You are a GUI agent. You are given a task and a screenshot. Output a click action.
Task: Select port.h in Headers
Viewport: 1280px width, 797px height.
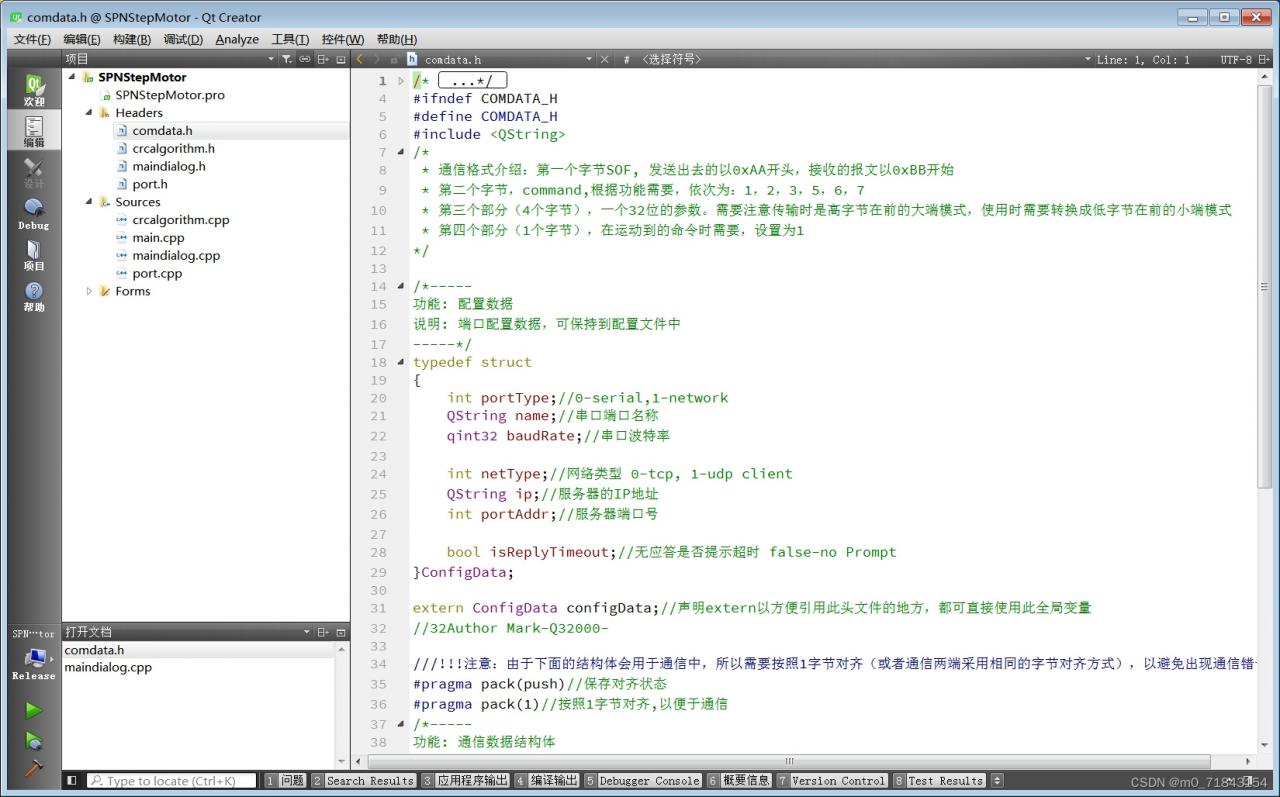coord(150,184)
